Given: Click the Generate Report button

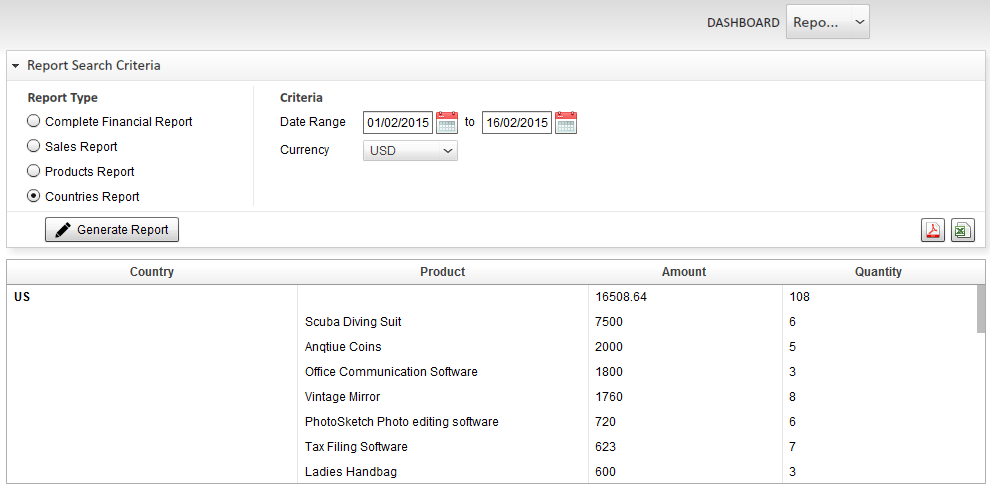Looking at the screenshot, I should pos(112,230).
